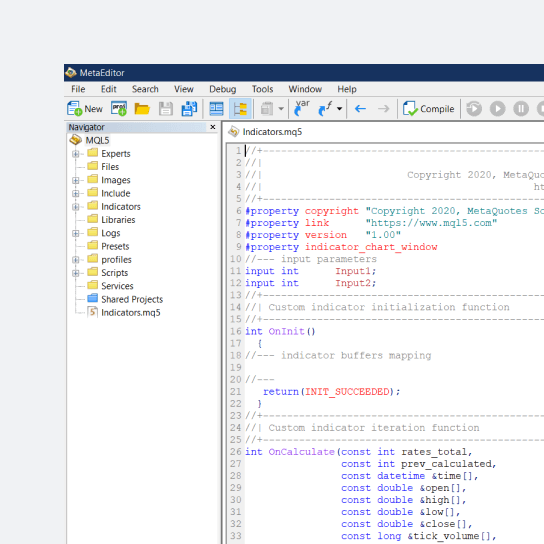The height and width of the screenshot is (544, 544).
Task: Click the navigate Back arrow
Action: point(360,109)
